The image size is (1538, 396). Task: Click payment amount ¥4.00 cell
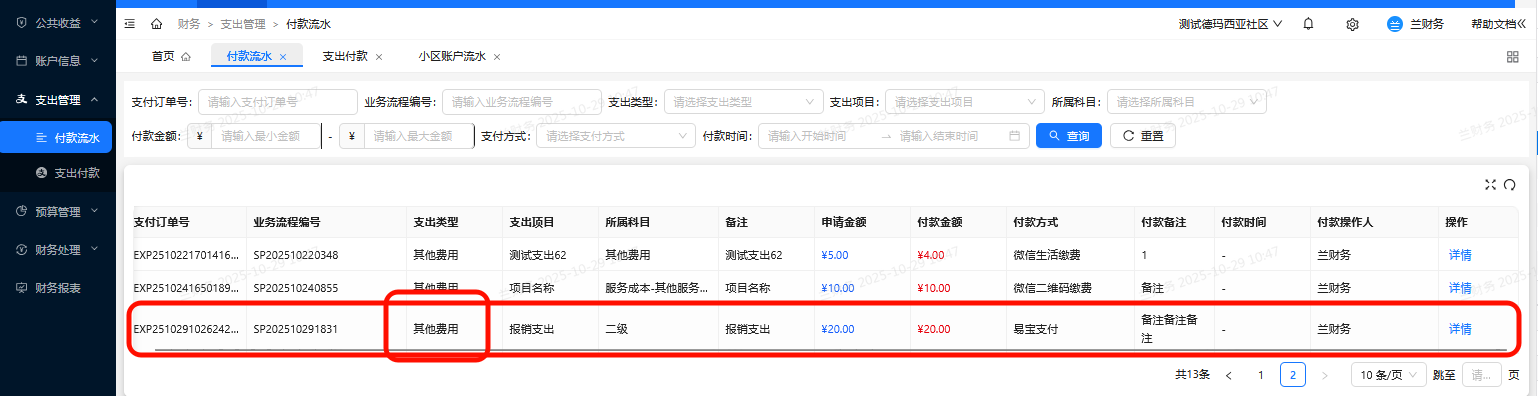pyautogui.click(x=930, y=255)
